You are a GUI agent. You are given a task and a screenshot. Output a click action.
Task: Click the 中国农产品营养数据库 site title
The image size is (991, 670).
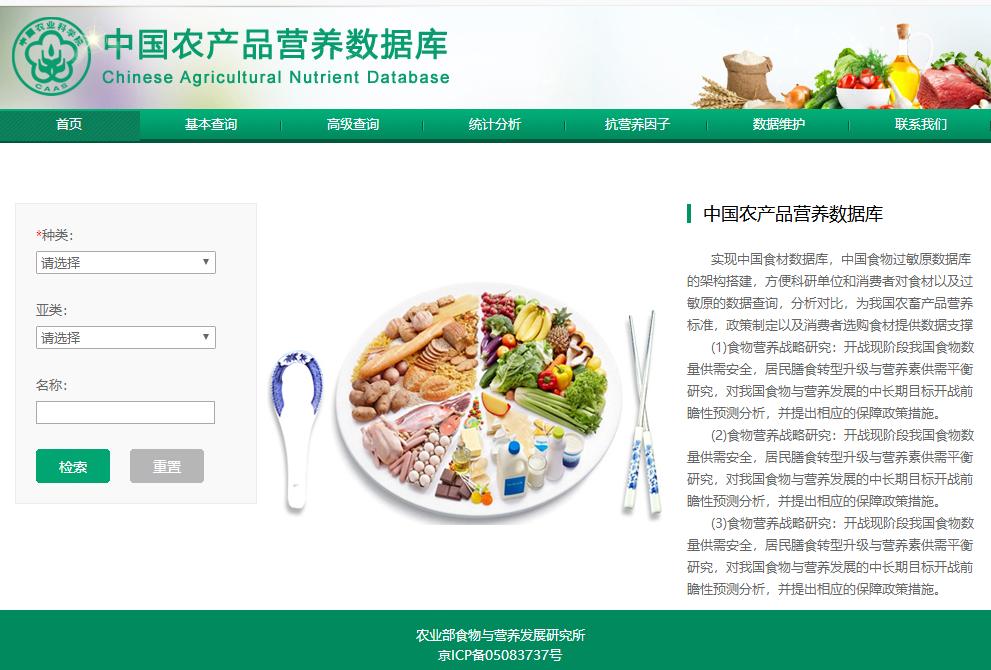[x=276, y=44]
